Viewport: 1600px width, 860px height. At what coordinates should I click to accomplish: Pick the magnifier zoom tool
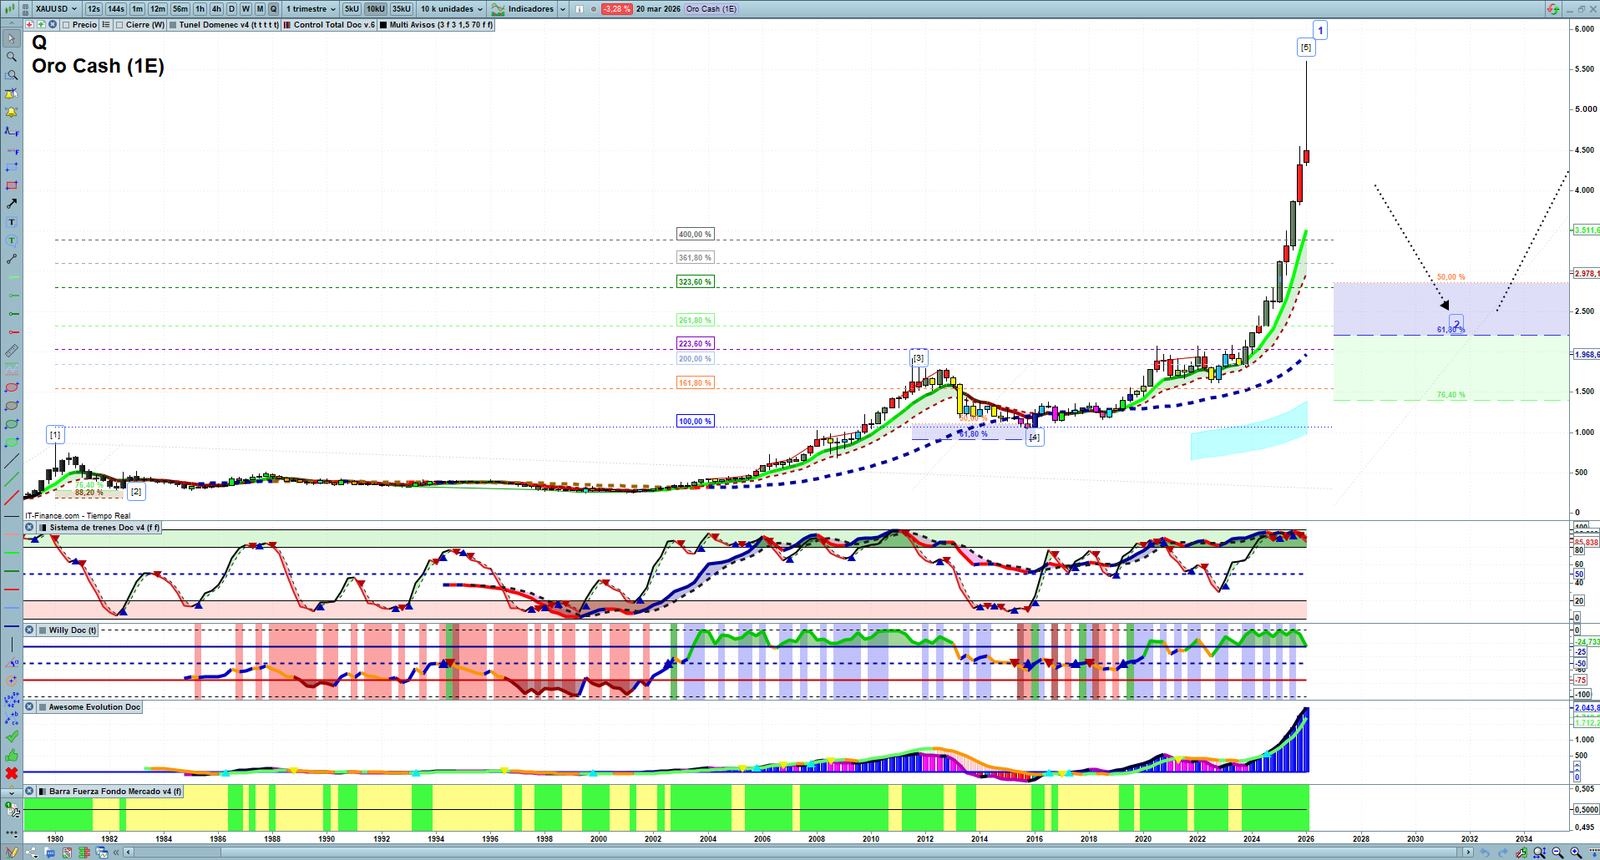(11, 57)
